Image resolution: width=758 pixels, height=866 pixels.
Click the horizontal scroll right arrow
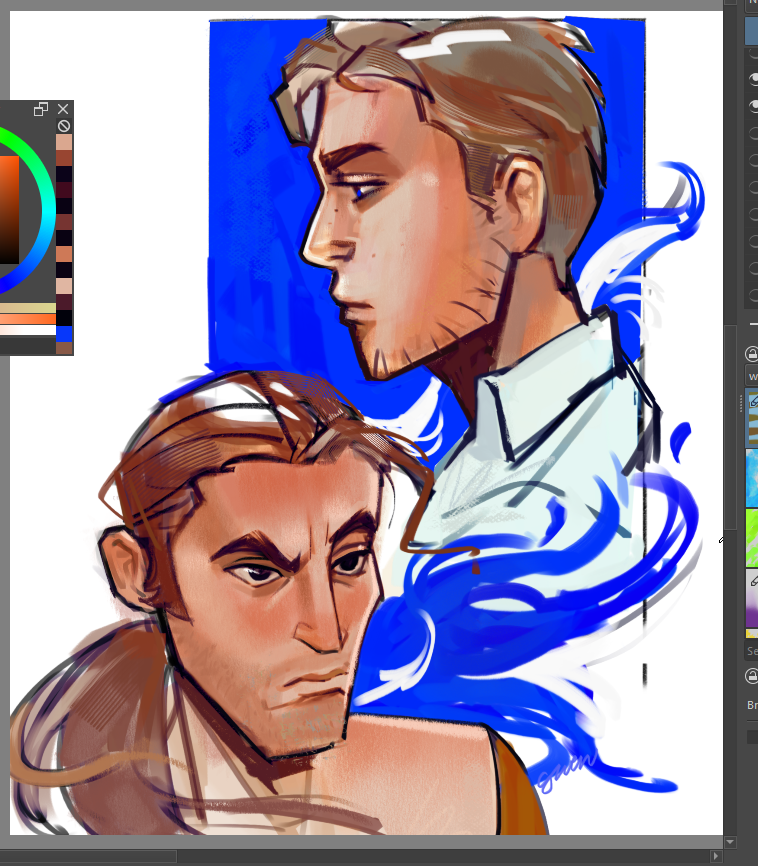click(x=717, y=857)
